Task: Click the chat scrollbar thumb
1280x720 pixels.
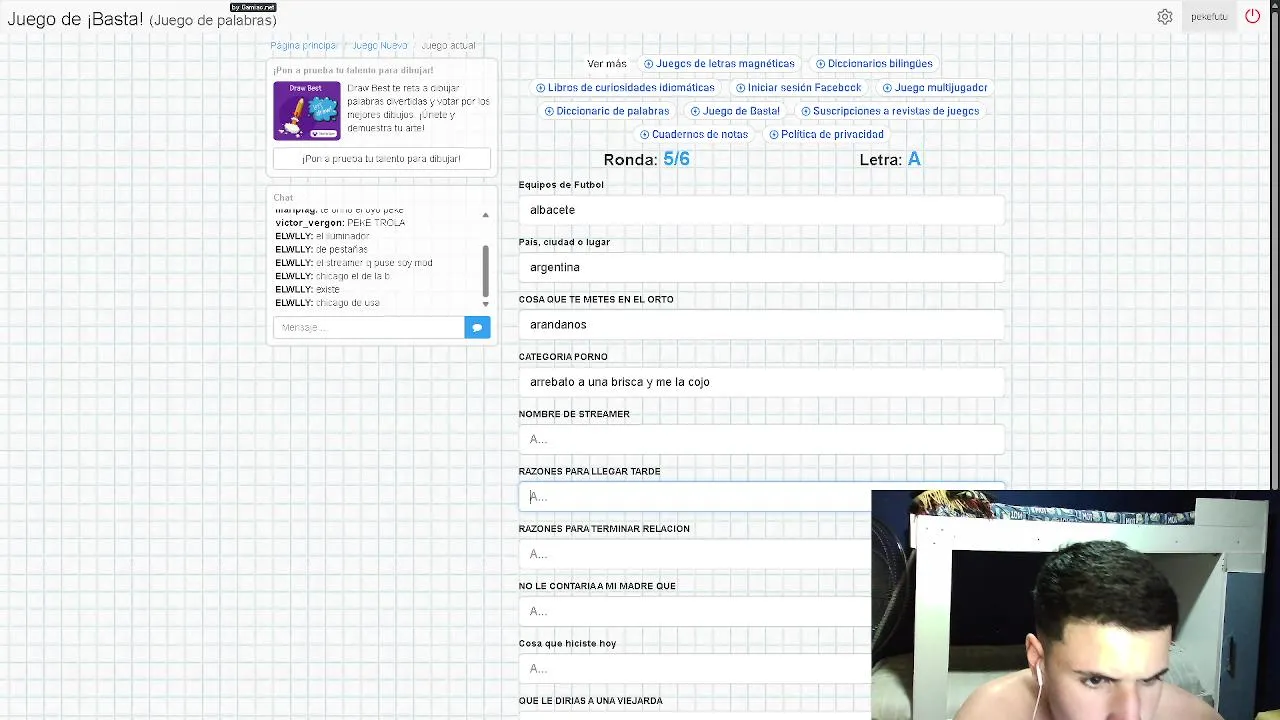Action: 485,270
